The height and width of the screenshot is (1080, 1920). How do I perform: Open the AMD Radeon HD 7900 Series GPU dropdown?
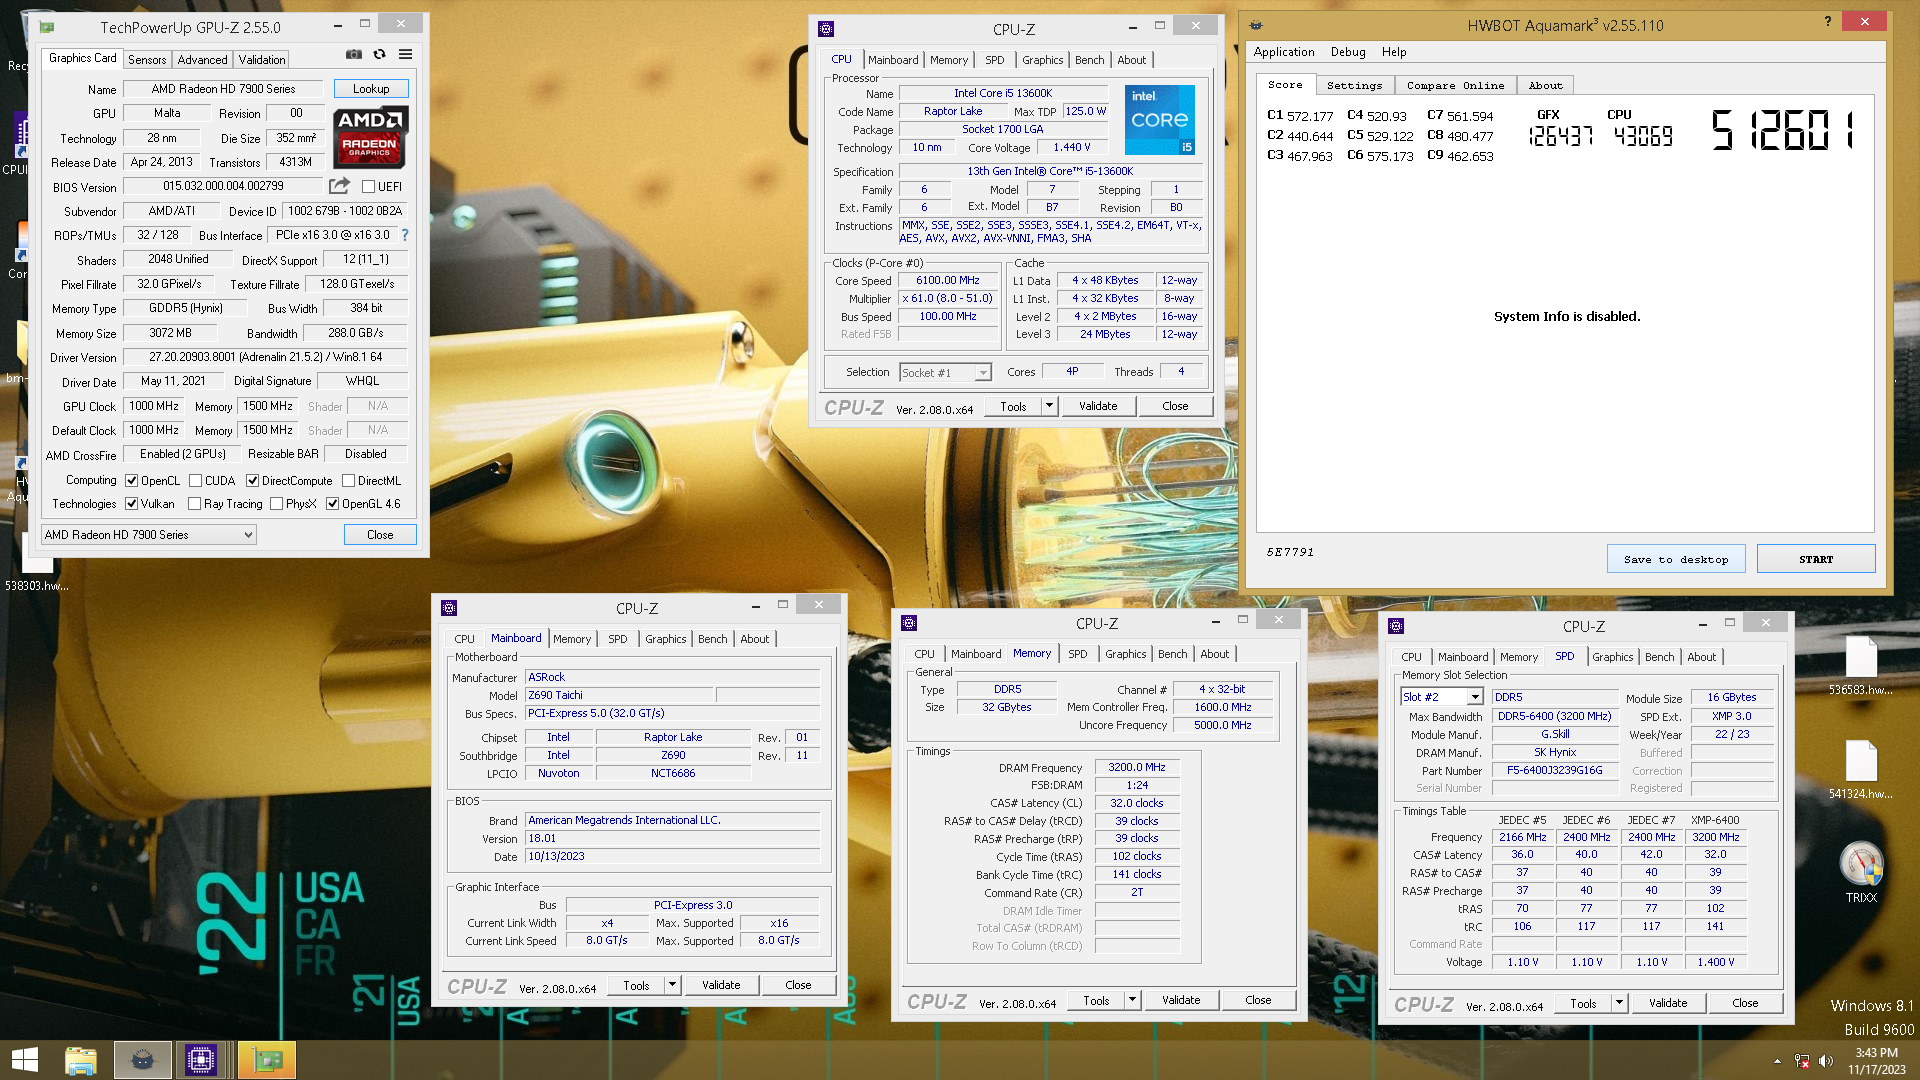point(148,535)
